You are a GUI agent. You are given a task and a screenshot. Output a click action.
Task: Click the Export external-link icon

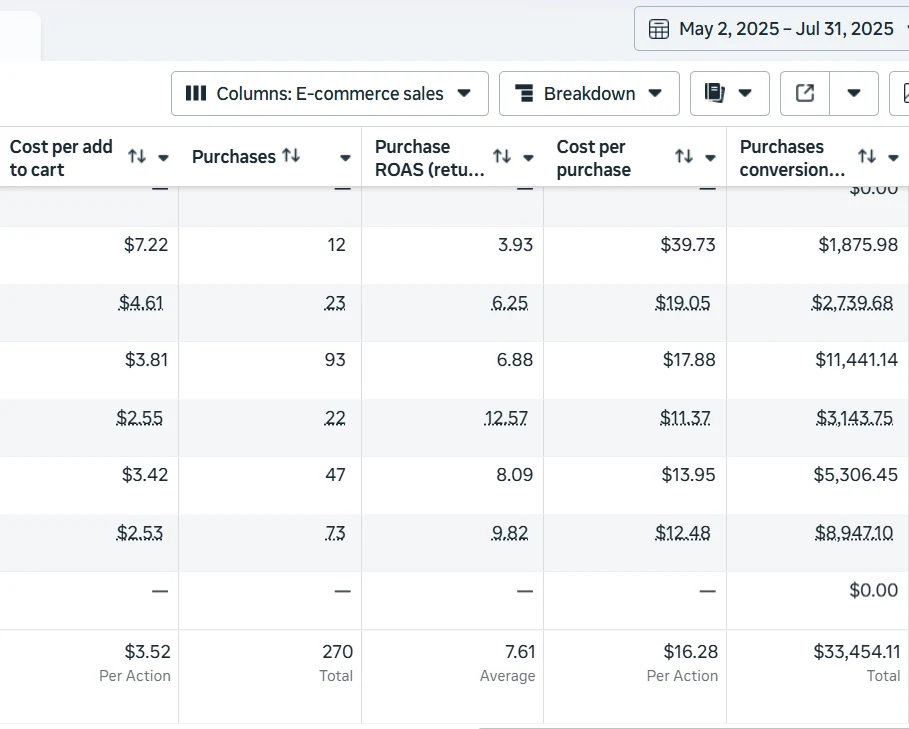pyautogui.click(x=805, y=93)
